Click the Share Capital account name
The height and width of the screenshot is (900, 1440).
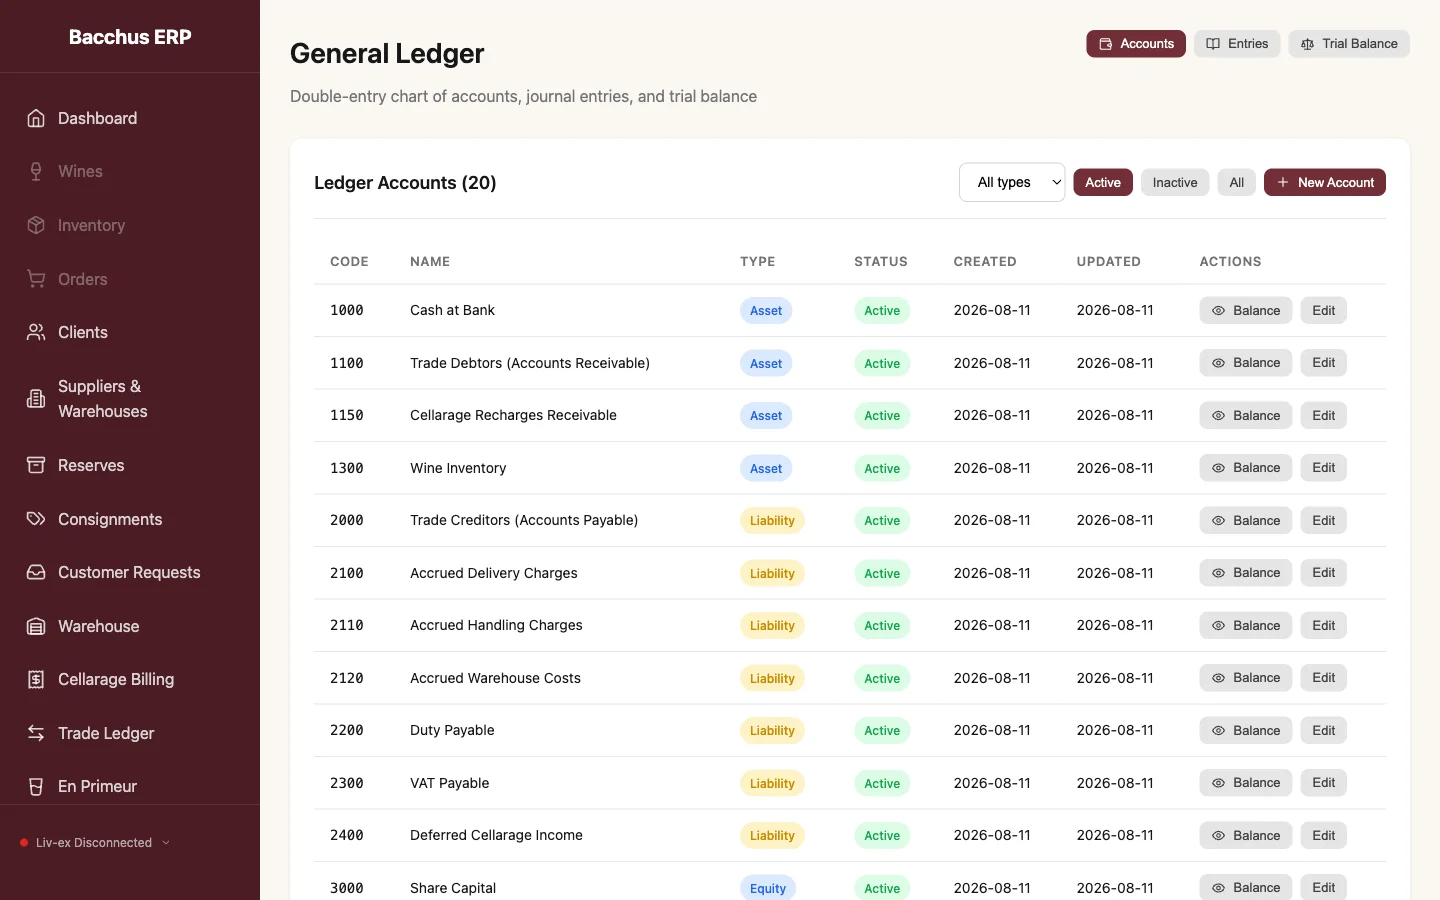[x=453, y=888]
